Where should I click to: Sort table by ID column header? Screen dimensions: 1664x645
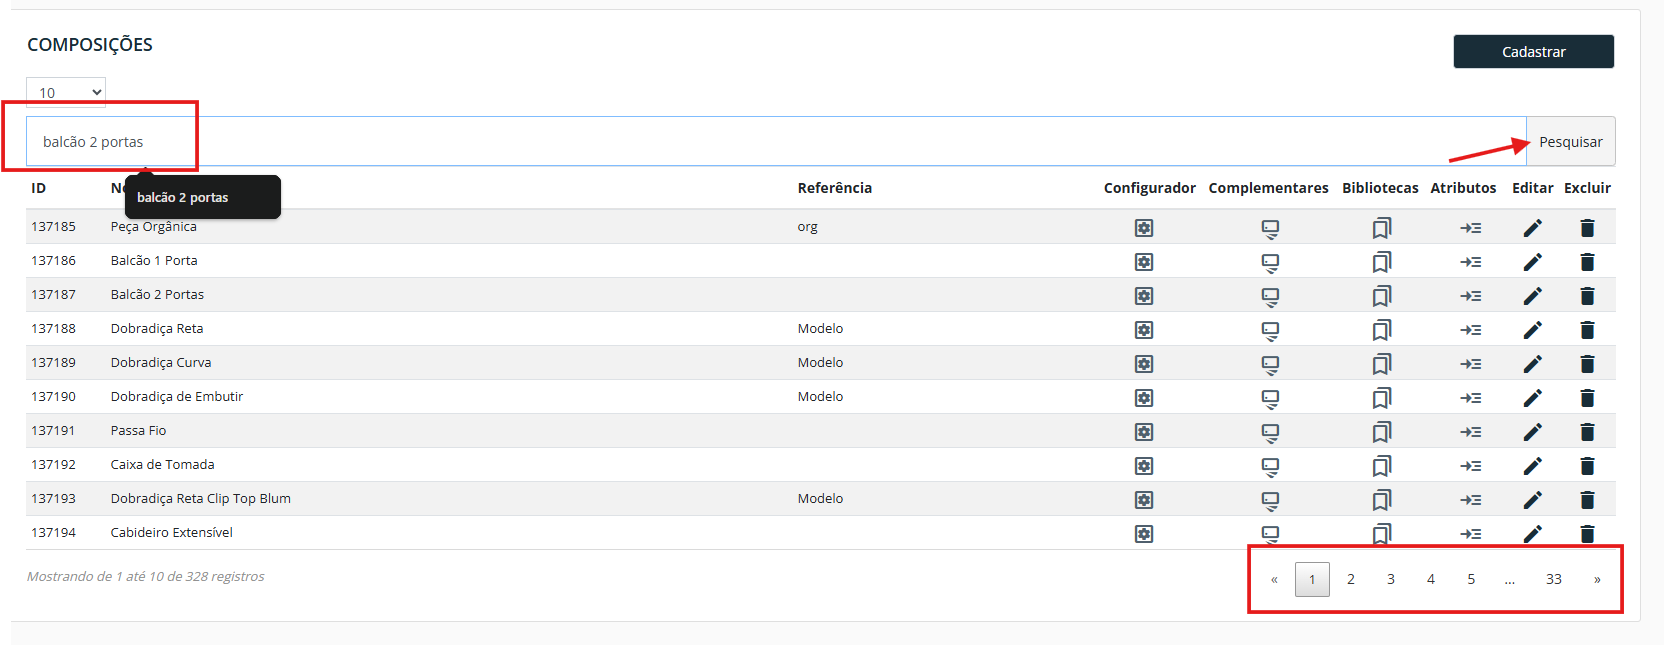[x=39, y=188]
